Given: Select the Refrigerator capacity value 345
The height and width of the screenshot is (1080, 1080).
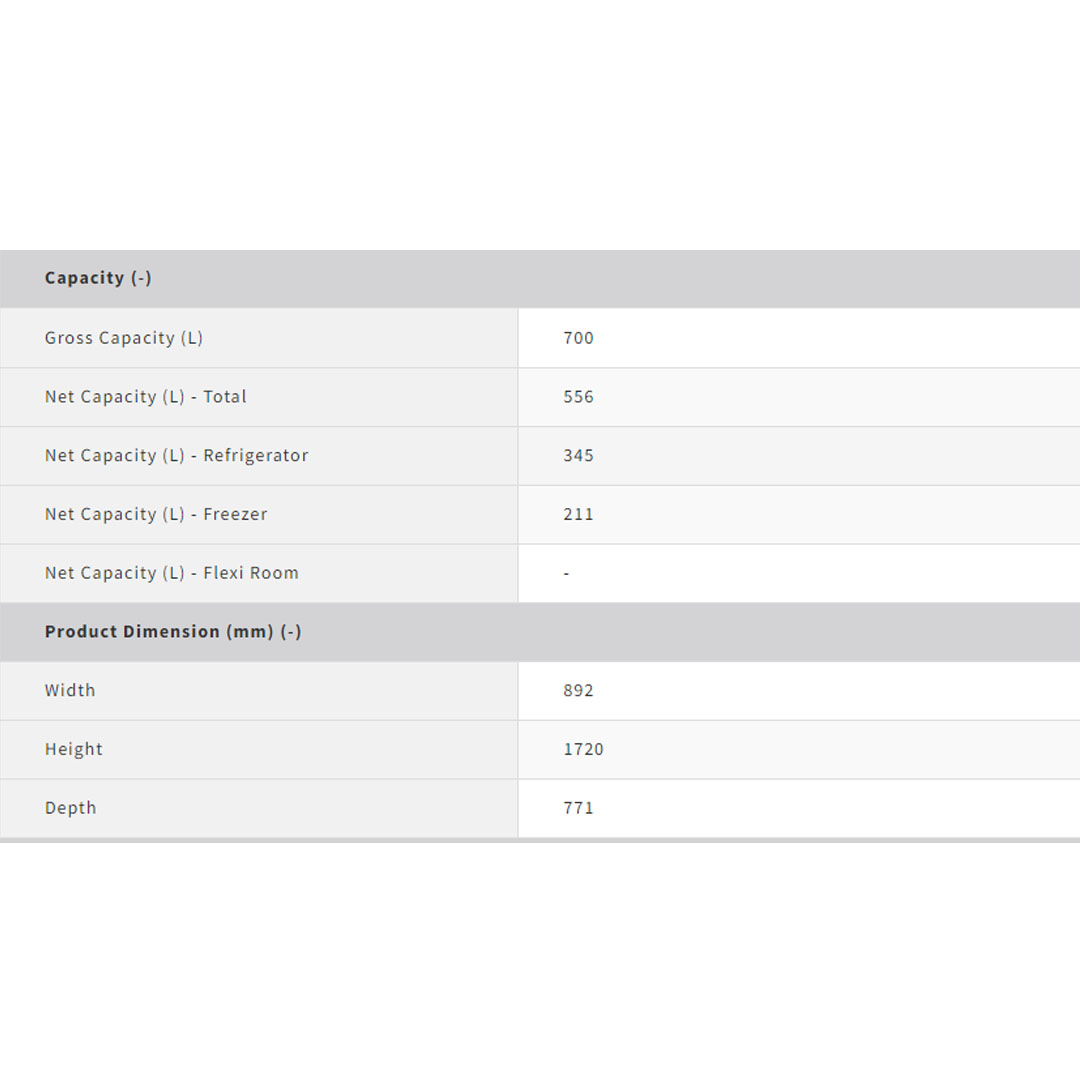Looking at the screenshot, I should point(578,456).
